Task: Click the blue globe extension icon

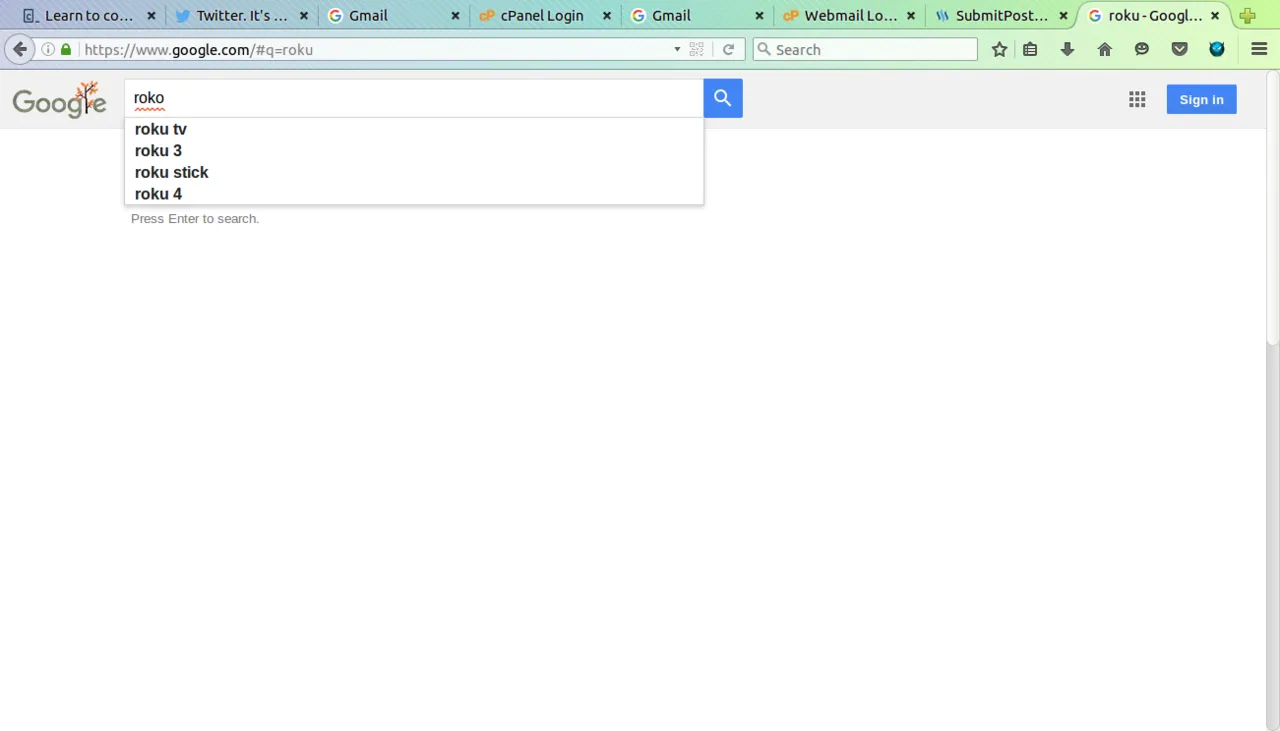Action: (x=1217, y=49)
